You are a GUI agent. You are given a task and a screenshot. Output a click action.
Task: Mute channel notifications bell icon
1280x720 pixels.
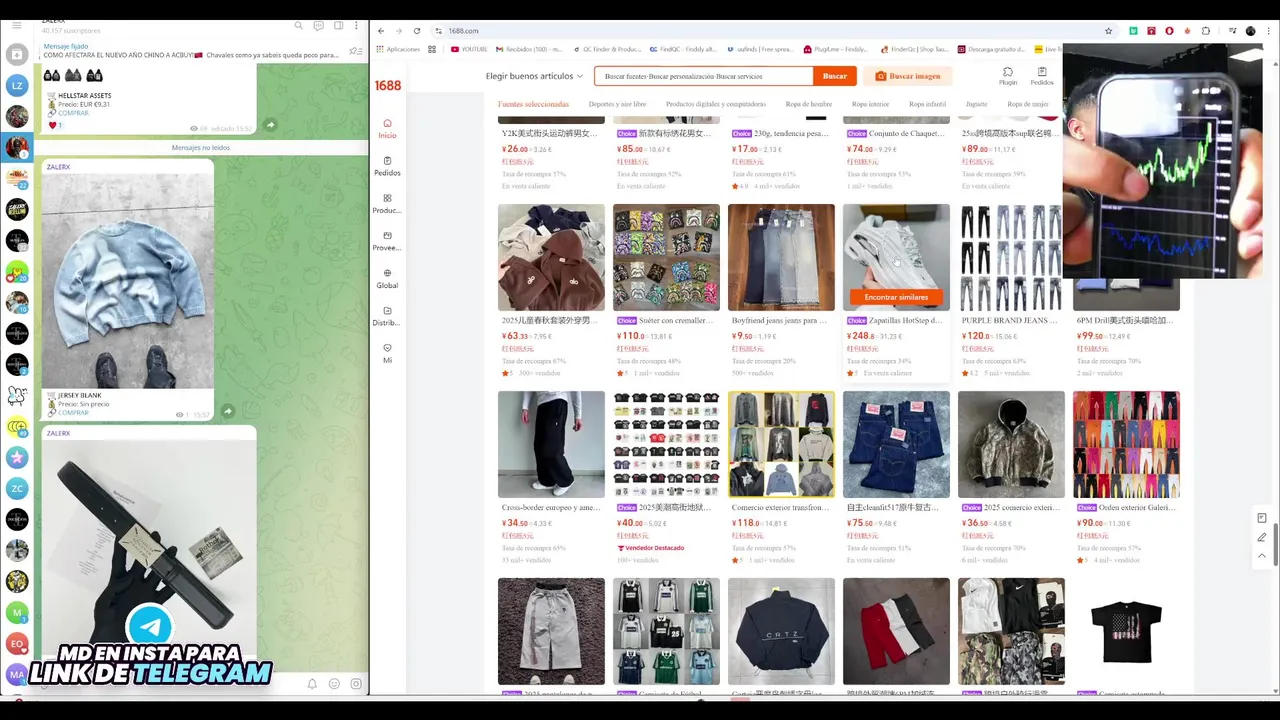312,684
